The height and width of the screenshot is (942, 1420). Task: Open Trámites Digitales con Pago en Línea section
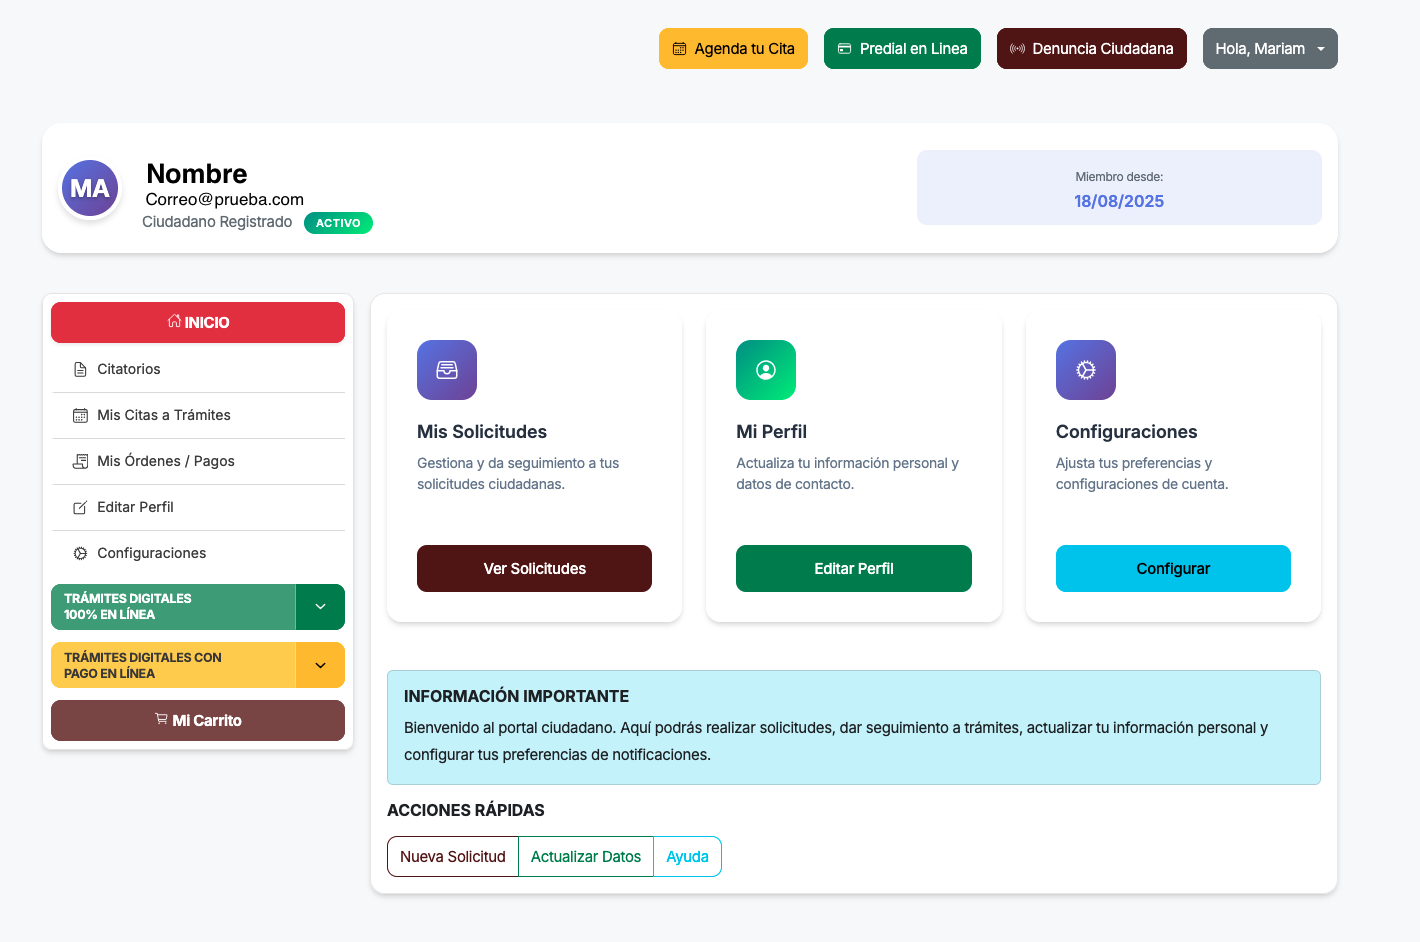pyautogui.click(x=173, y=665)
